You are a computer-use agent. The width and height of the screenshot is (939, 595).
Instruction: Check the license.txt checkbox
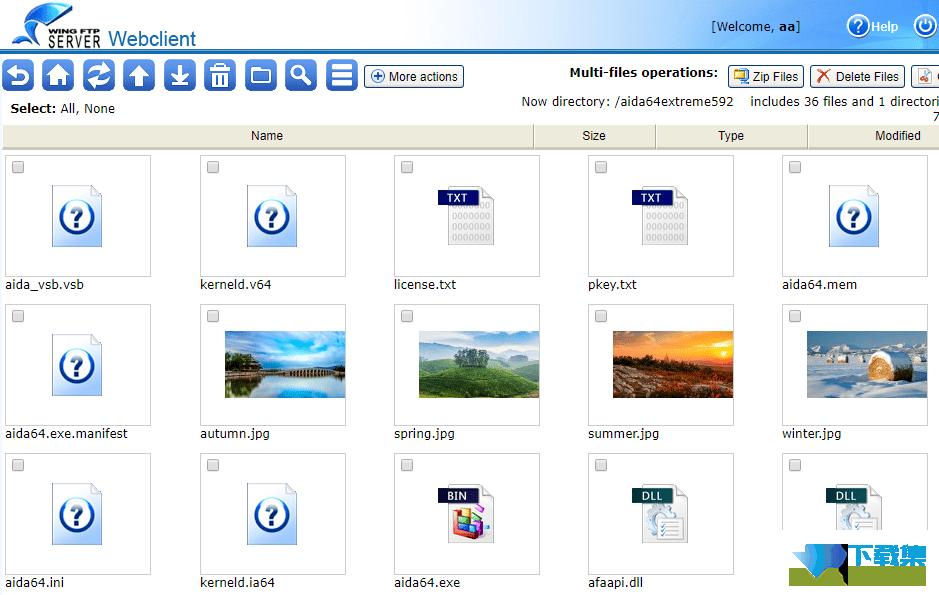pos(407,167)
